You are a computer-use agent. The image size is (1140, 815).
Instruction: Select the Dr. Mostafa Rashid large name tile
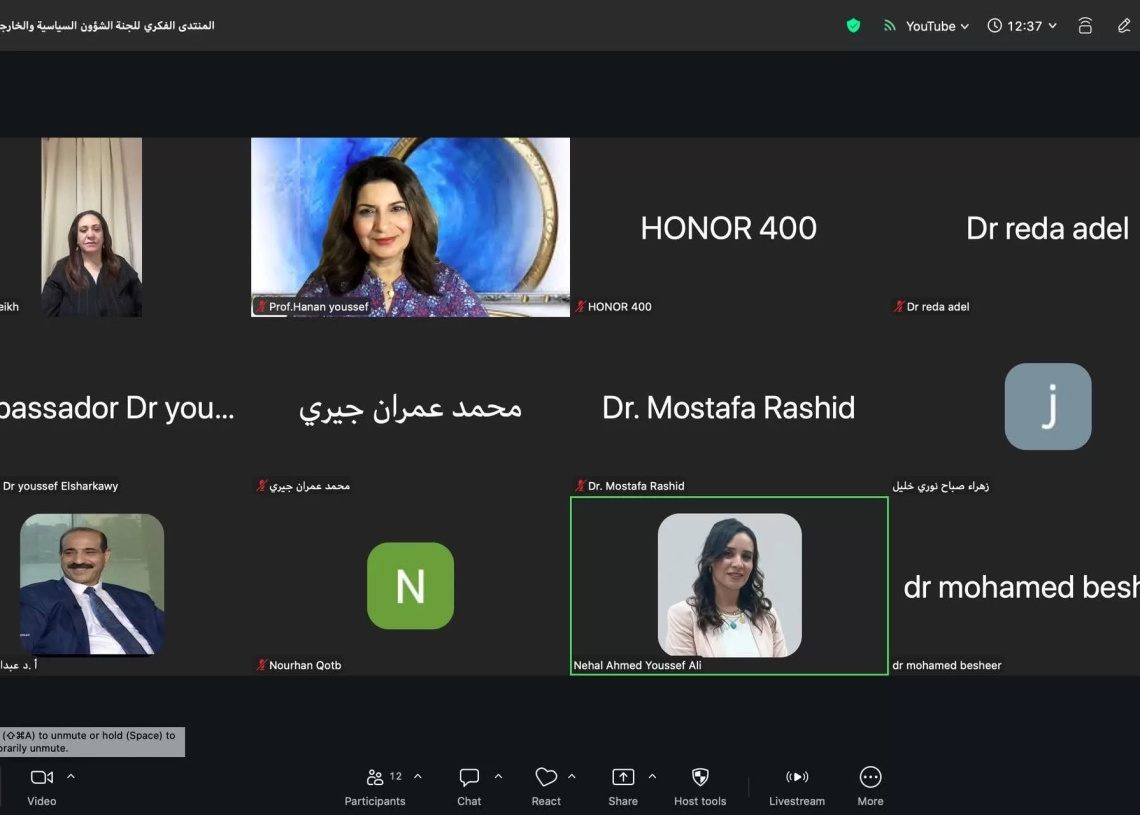tap(728, 407)
